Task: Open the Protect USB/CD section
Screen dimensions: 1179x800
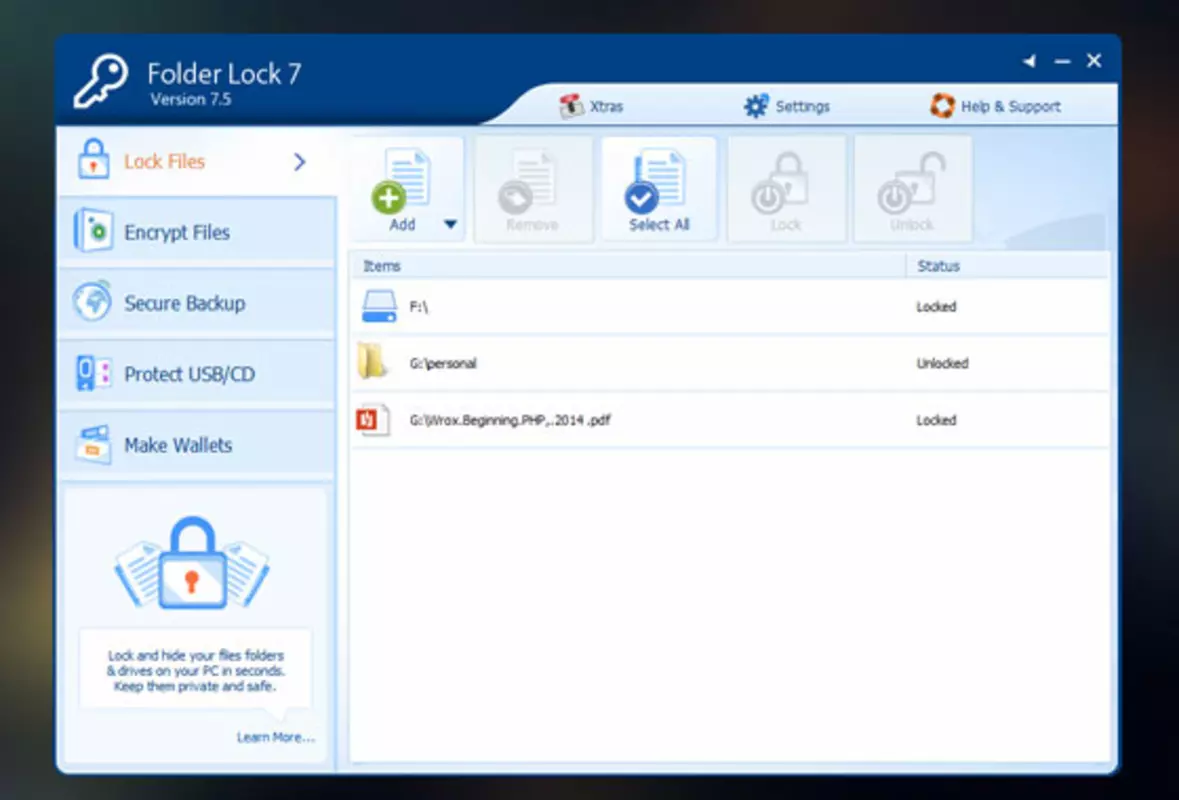Action: (196, 374)
